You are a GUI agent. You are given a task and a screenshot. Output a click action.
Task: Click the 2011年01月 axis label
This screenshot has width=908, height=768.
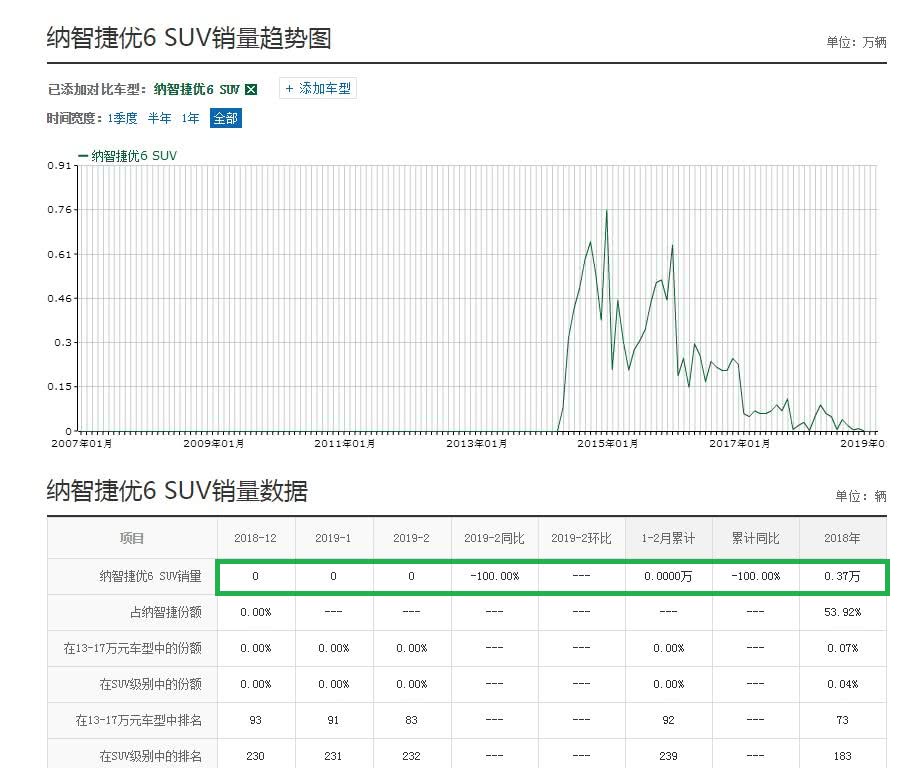coord(345,444)
